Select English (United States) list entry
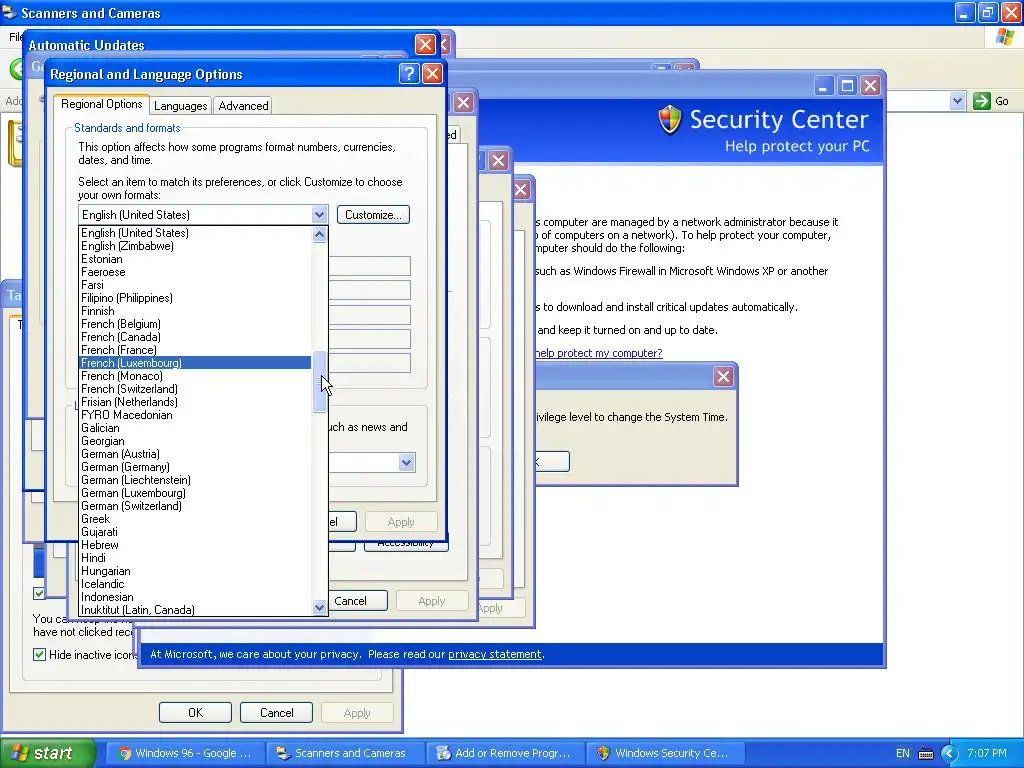The image size is (1024, 768). pyautogui.click(x=195, y=232)
